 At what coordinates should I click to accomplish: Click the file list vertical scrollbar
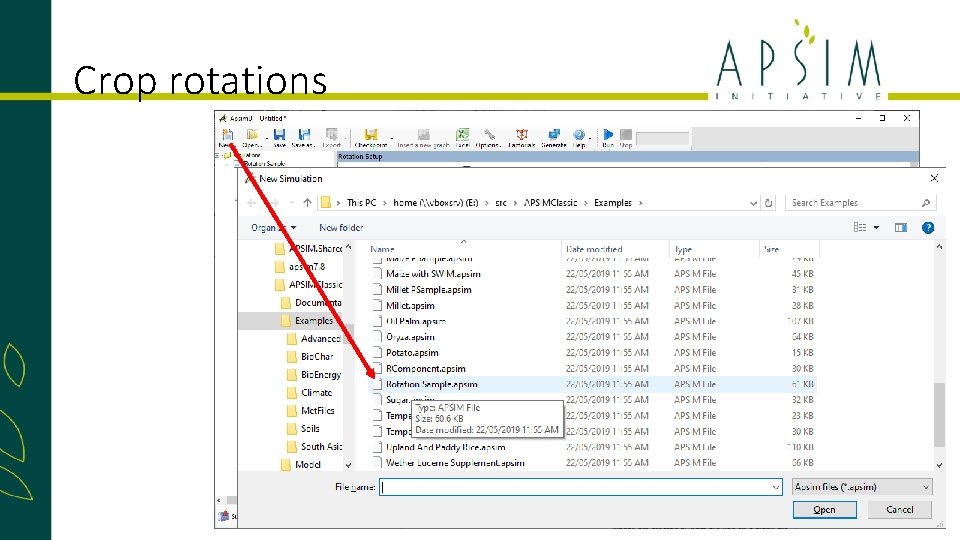pyautogui.click(x=939, y=415)
